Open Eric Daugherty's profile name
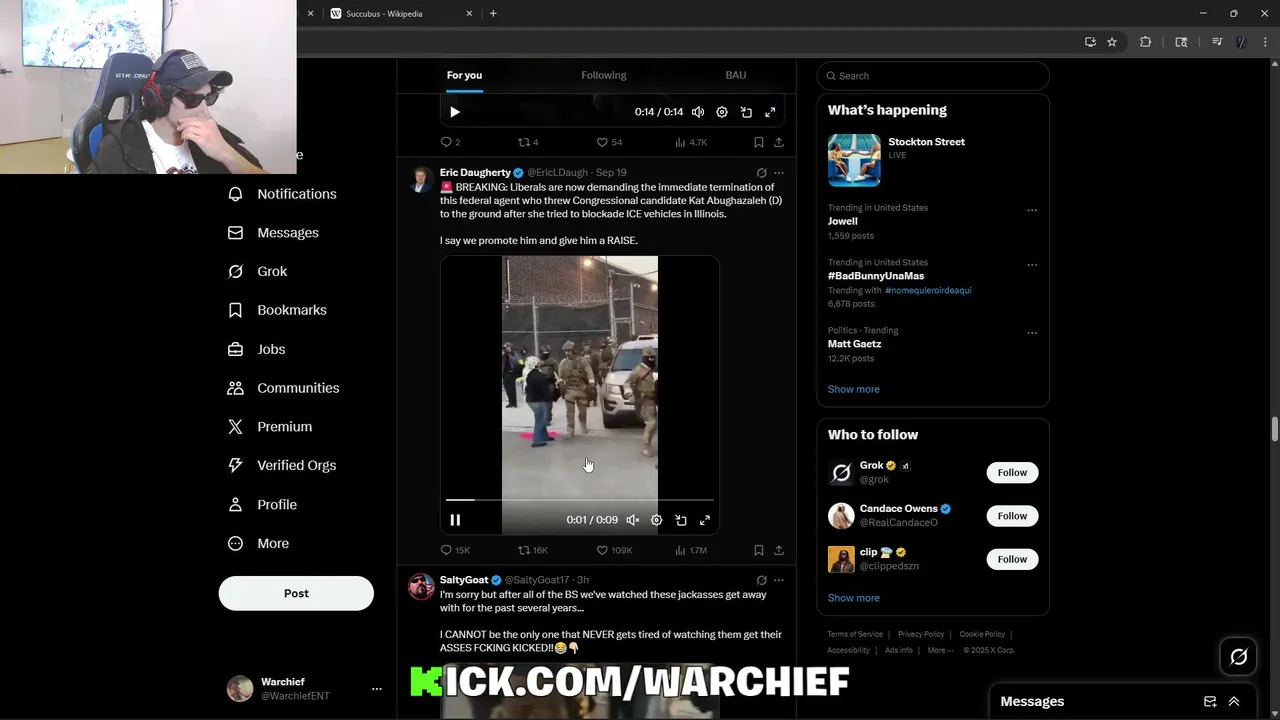Viewport: 1280px width, 720px height. click(475, 173)
